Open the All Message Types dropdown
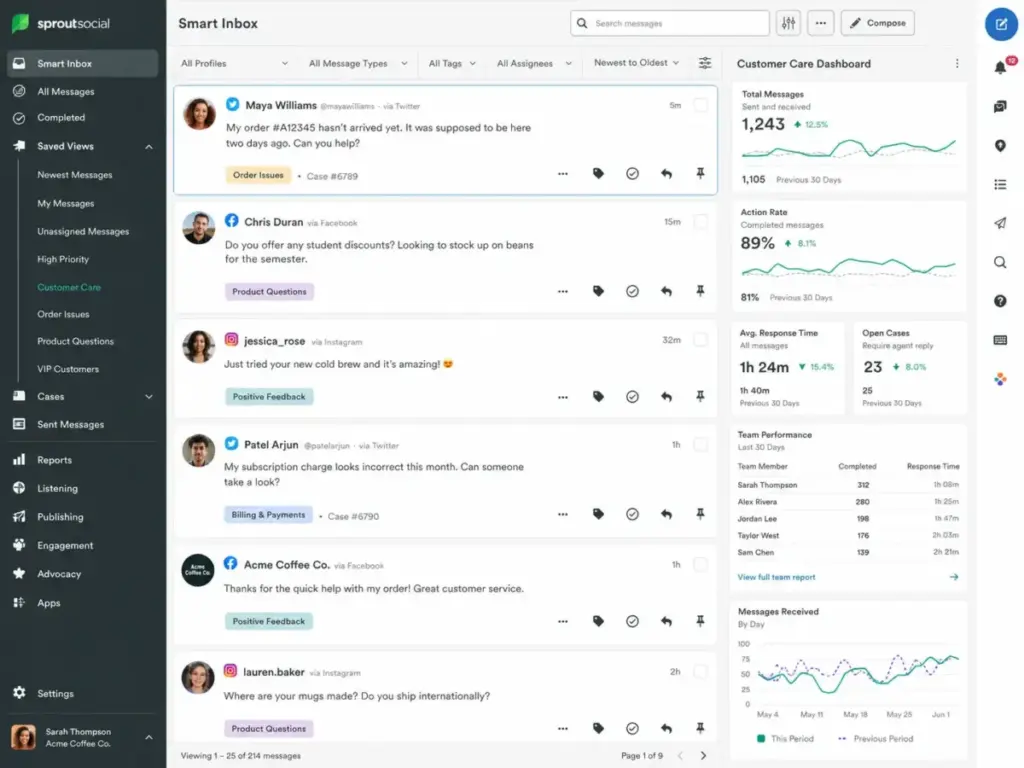1024x768 pixels. point(358,63)
